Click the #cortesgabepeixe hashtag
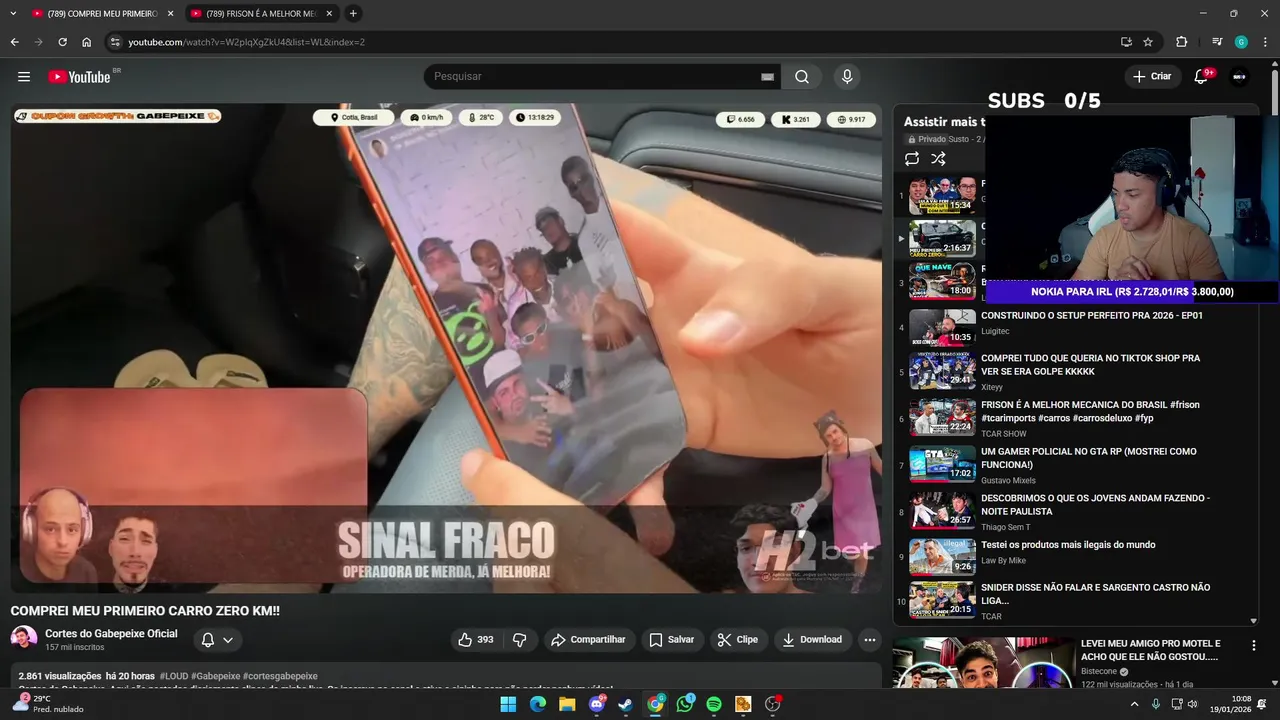The height and width of the screenshot is (720, 1280). point(280,677)
